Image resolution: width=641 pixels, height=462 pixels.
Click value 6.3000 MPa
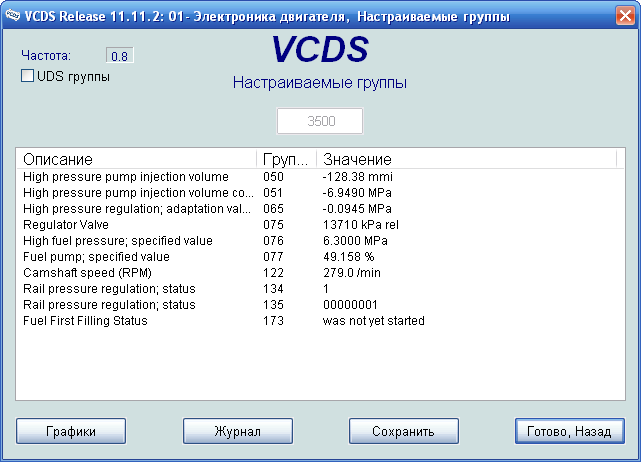coord(355,240)
